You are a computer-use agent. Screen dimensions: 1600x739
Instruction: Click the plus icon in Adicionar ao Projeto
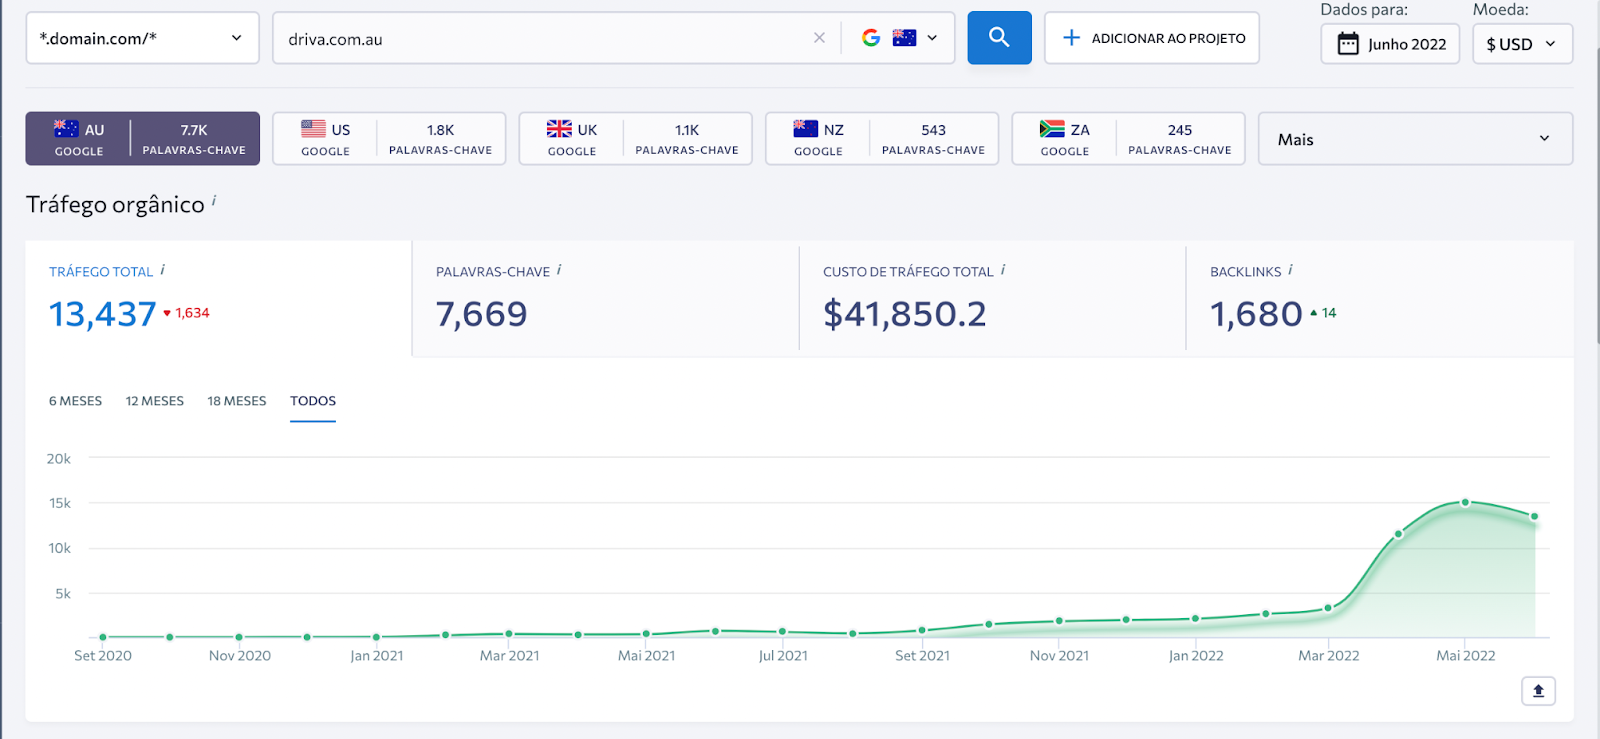[1071, 38]
